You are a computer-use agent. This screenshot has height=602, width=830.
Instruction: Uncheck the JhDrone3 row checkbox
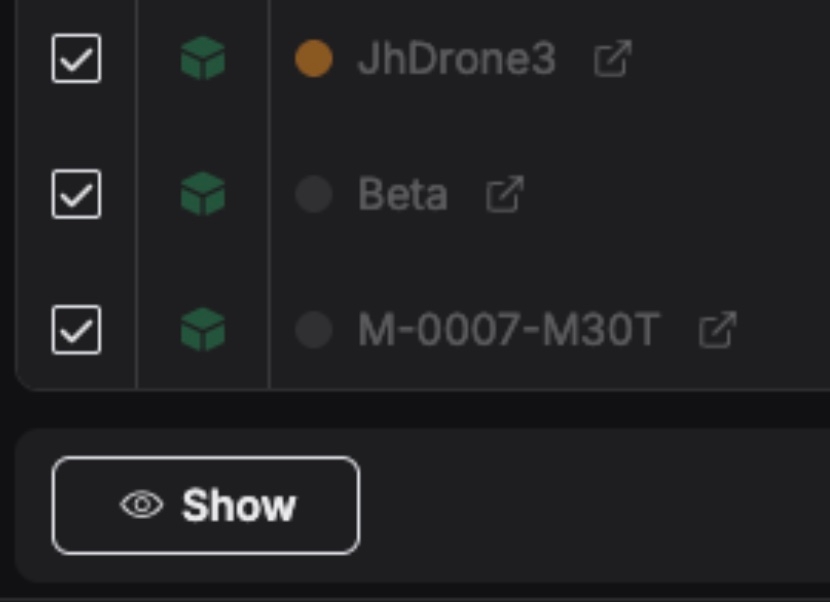click(x=76, y=58)
